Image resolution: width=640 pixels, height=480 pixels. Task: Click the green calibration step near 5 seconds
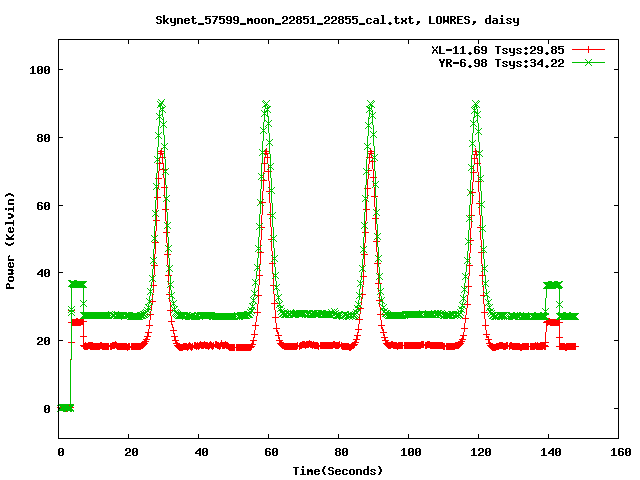tap(78, 284)
